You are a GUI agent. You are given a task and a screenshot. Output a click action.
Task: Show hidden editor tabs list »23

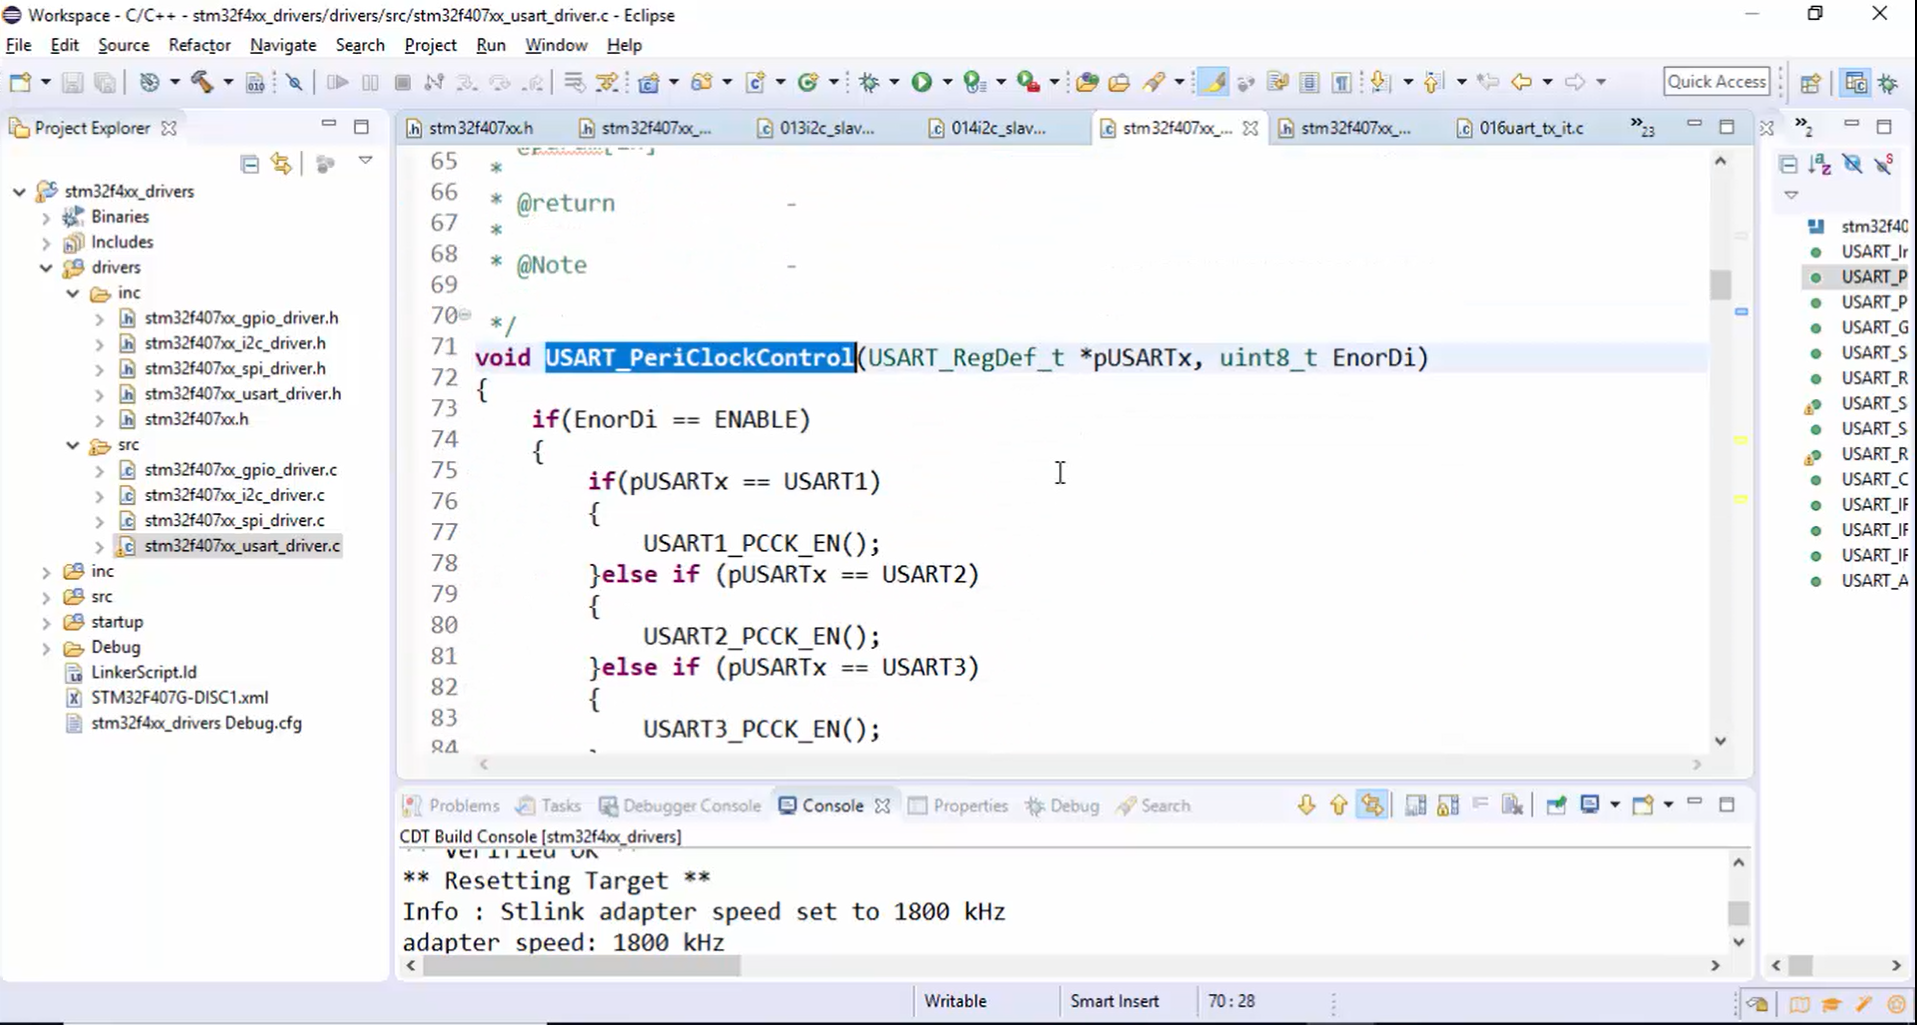[x=1643, y=127]
